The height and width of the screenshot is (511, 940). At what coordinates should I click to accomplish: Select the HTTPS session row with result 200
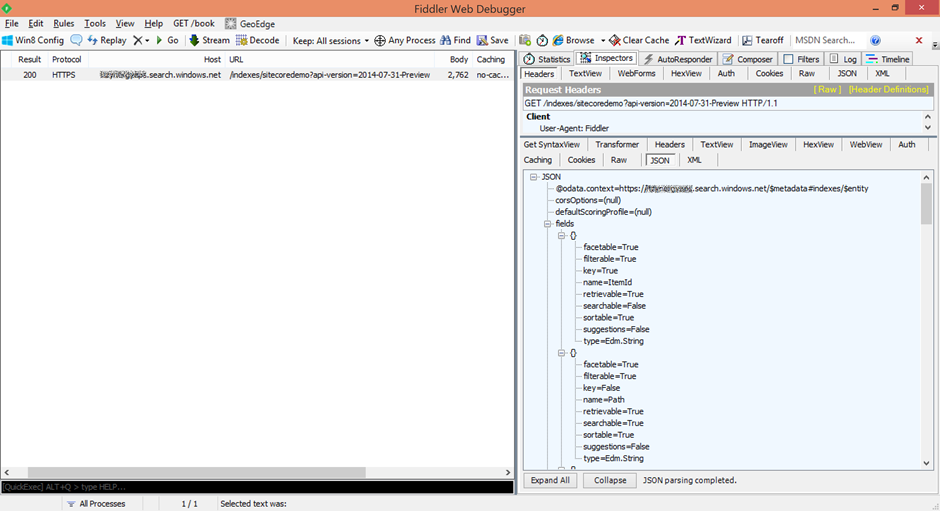point(257,75)
